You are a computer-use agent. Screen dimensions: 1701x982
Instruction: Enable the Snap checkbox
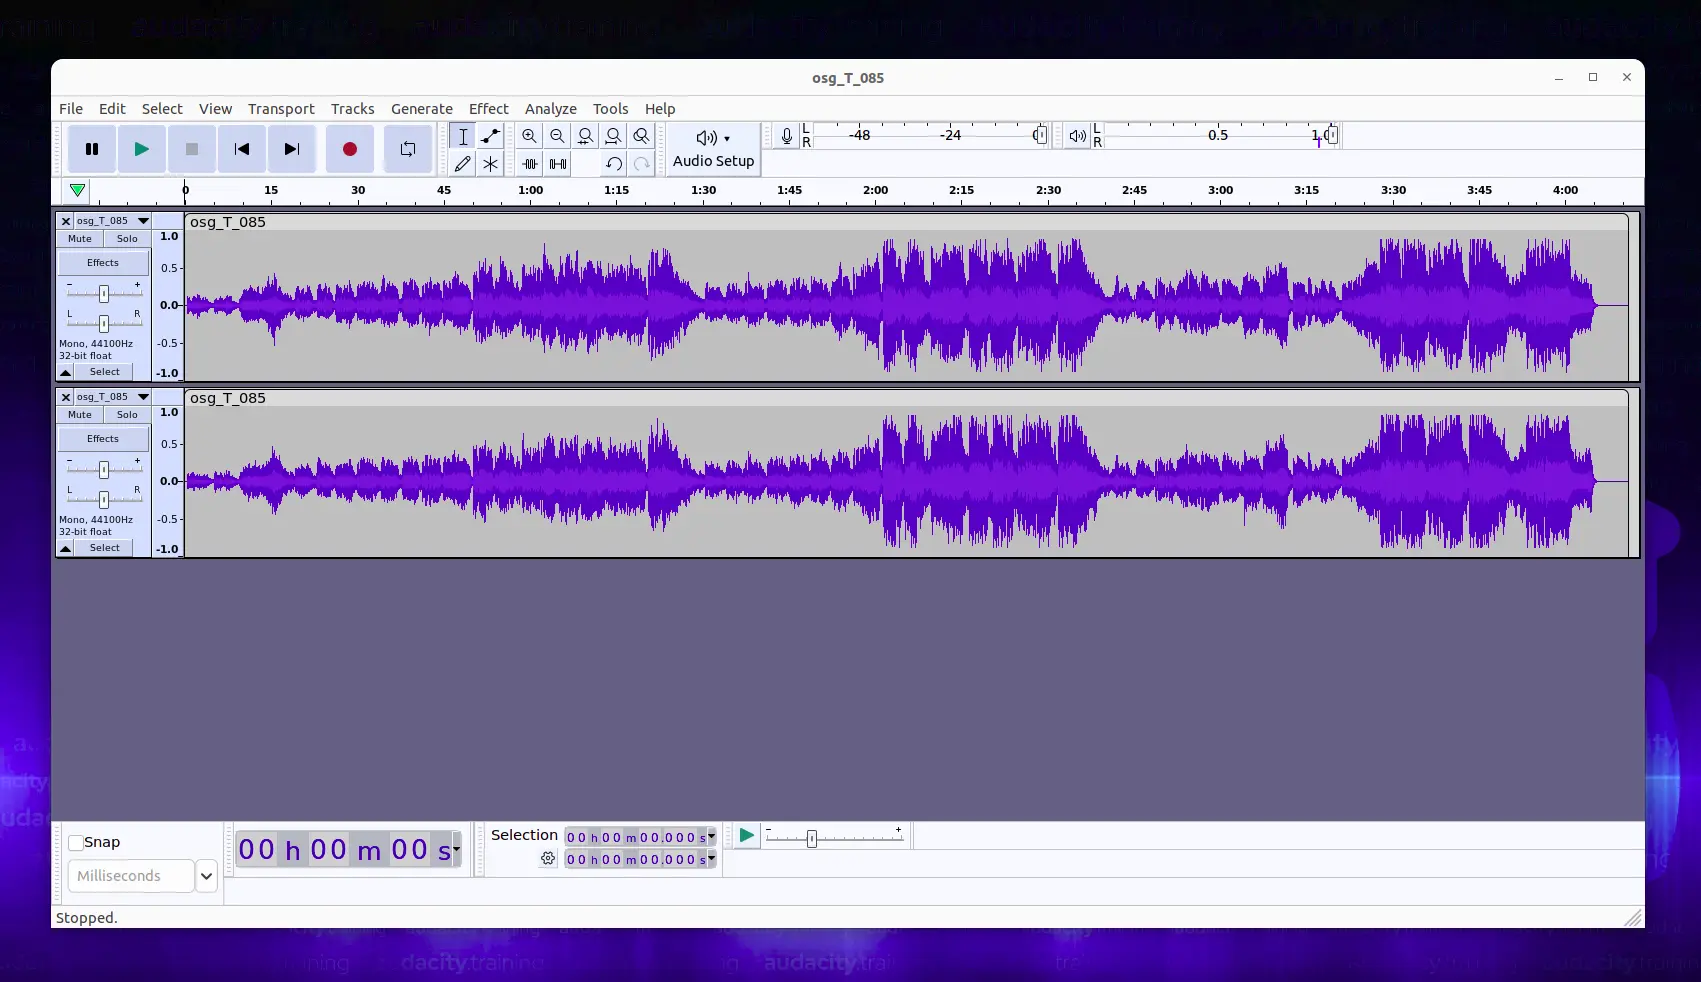(76, 843)
